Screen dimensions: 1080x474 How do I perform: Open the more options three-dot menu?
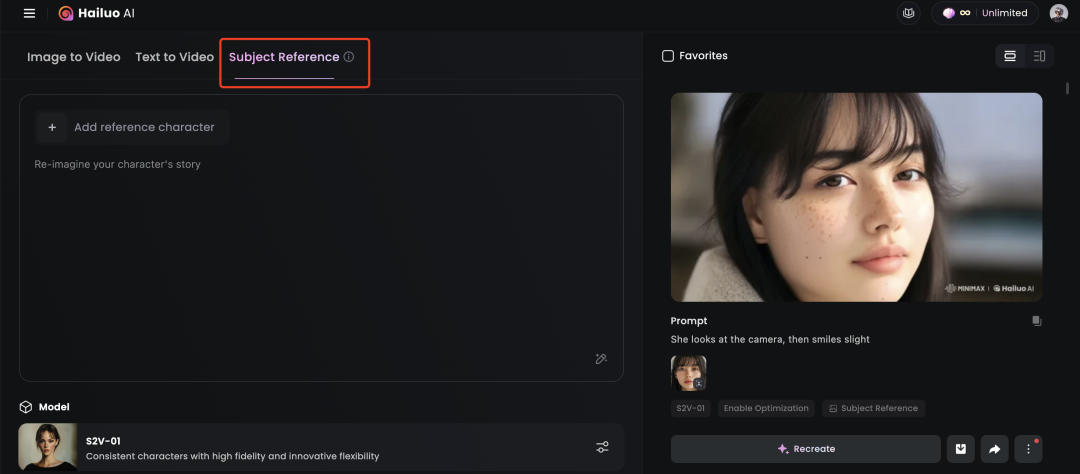pos(1028,449)
